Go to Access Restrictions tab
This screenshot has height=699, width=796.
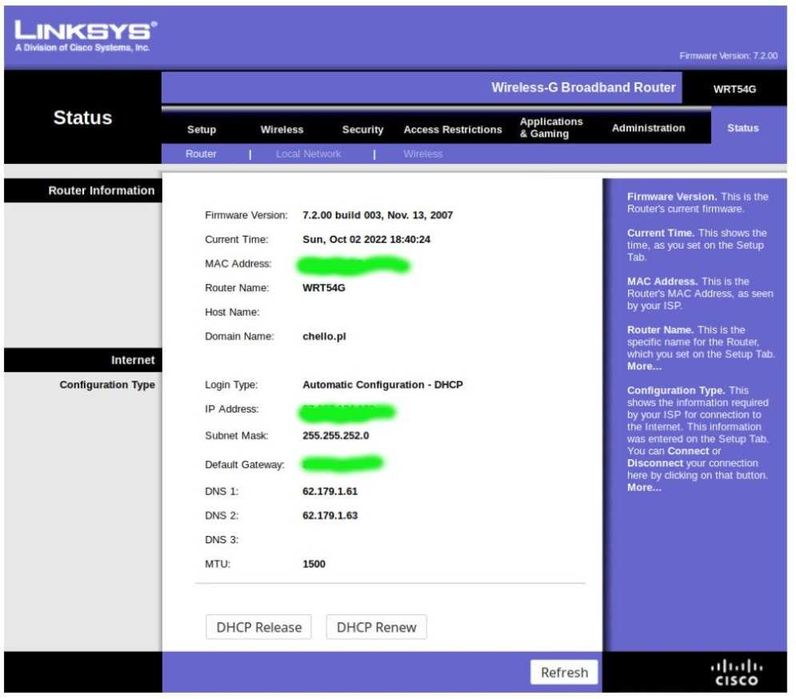(453, 129)
